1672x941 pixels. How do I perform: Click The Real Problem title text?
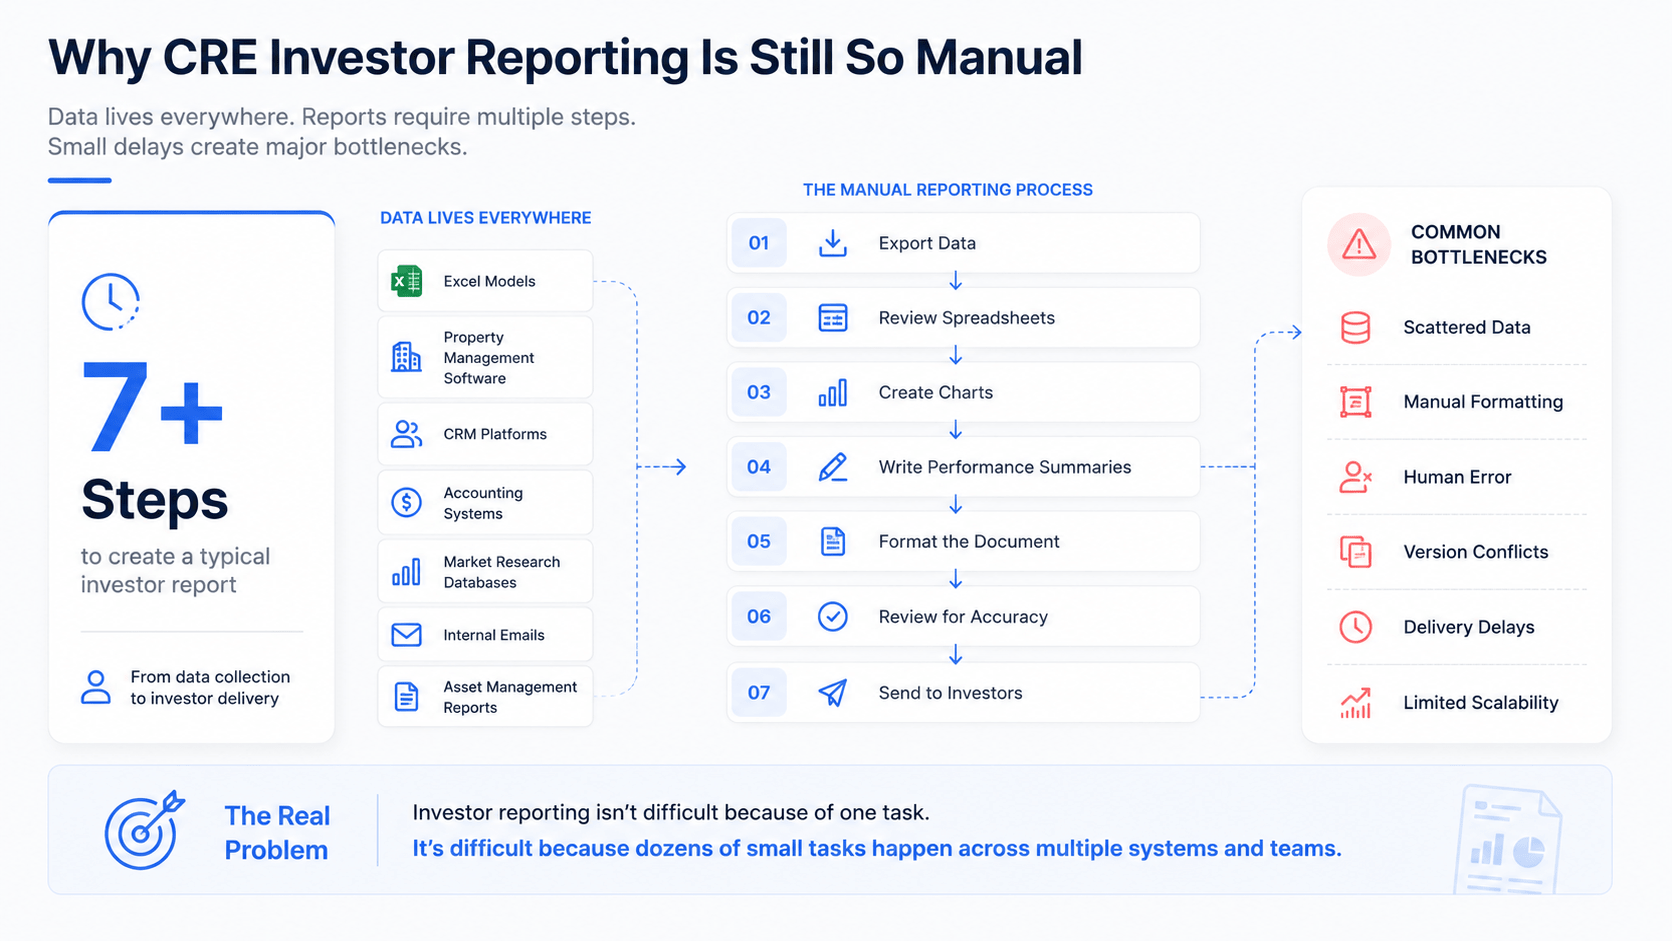(277, 833)
